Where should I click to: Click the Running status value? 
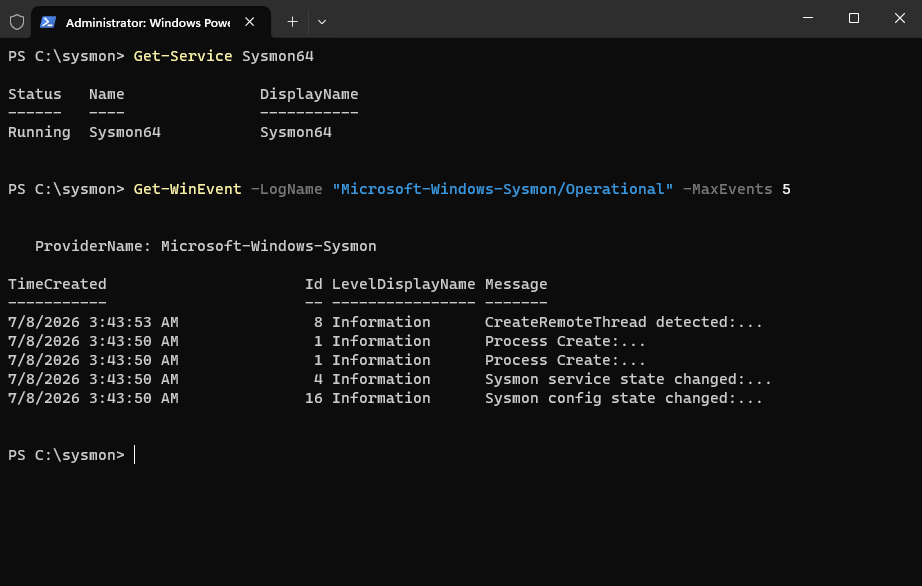coord(39,133)
